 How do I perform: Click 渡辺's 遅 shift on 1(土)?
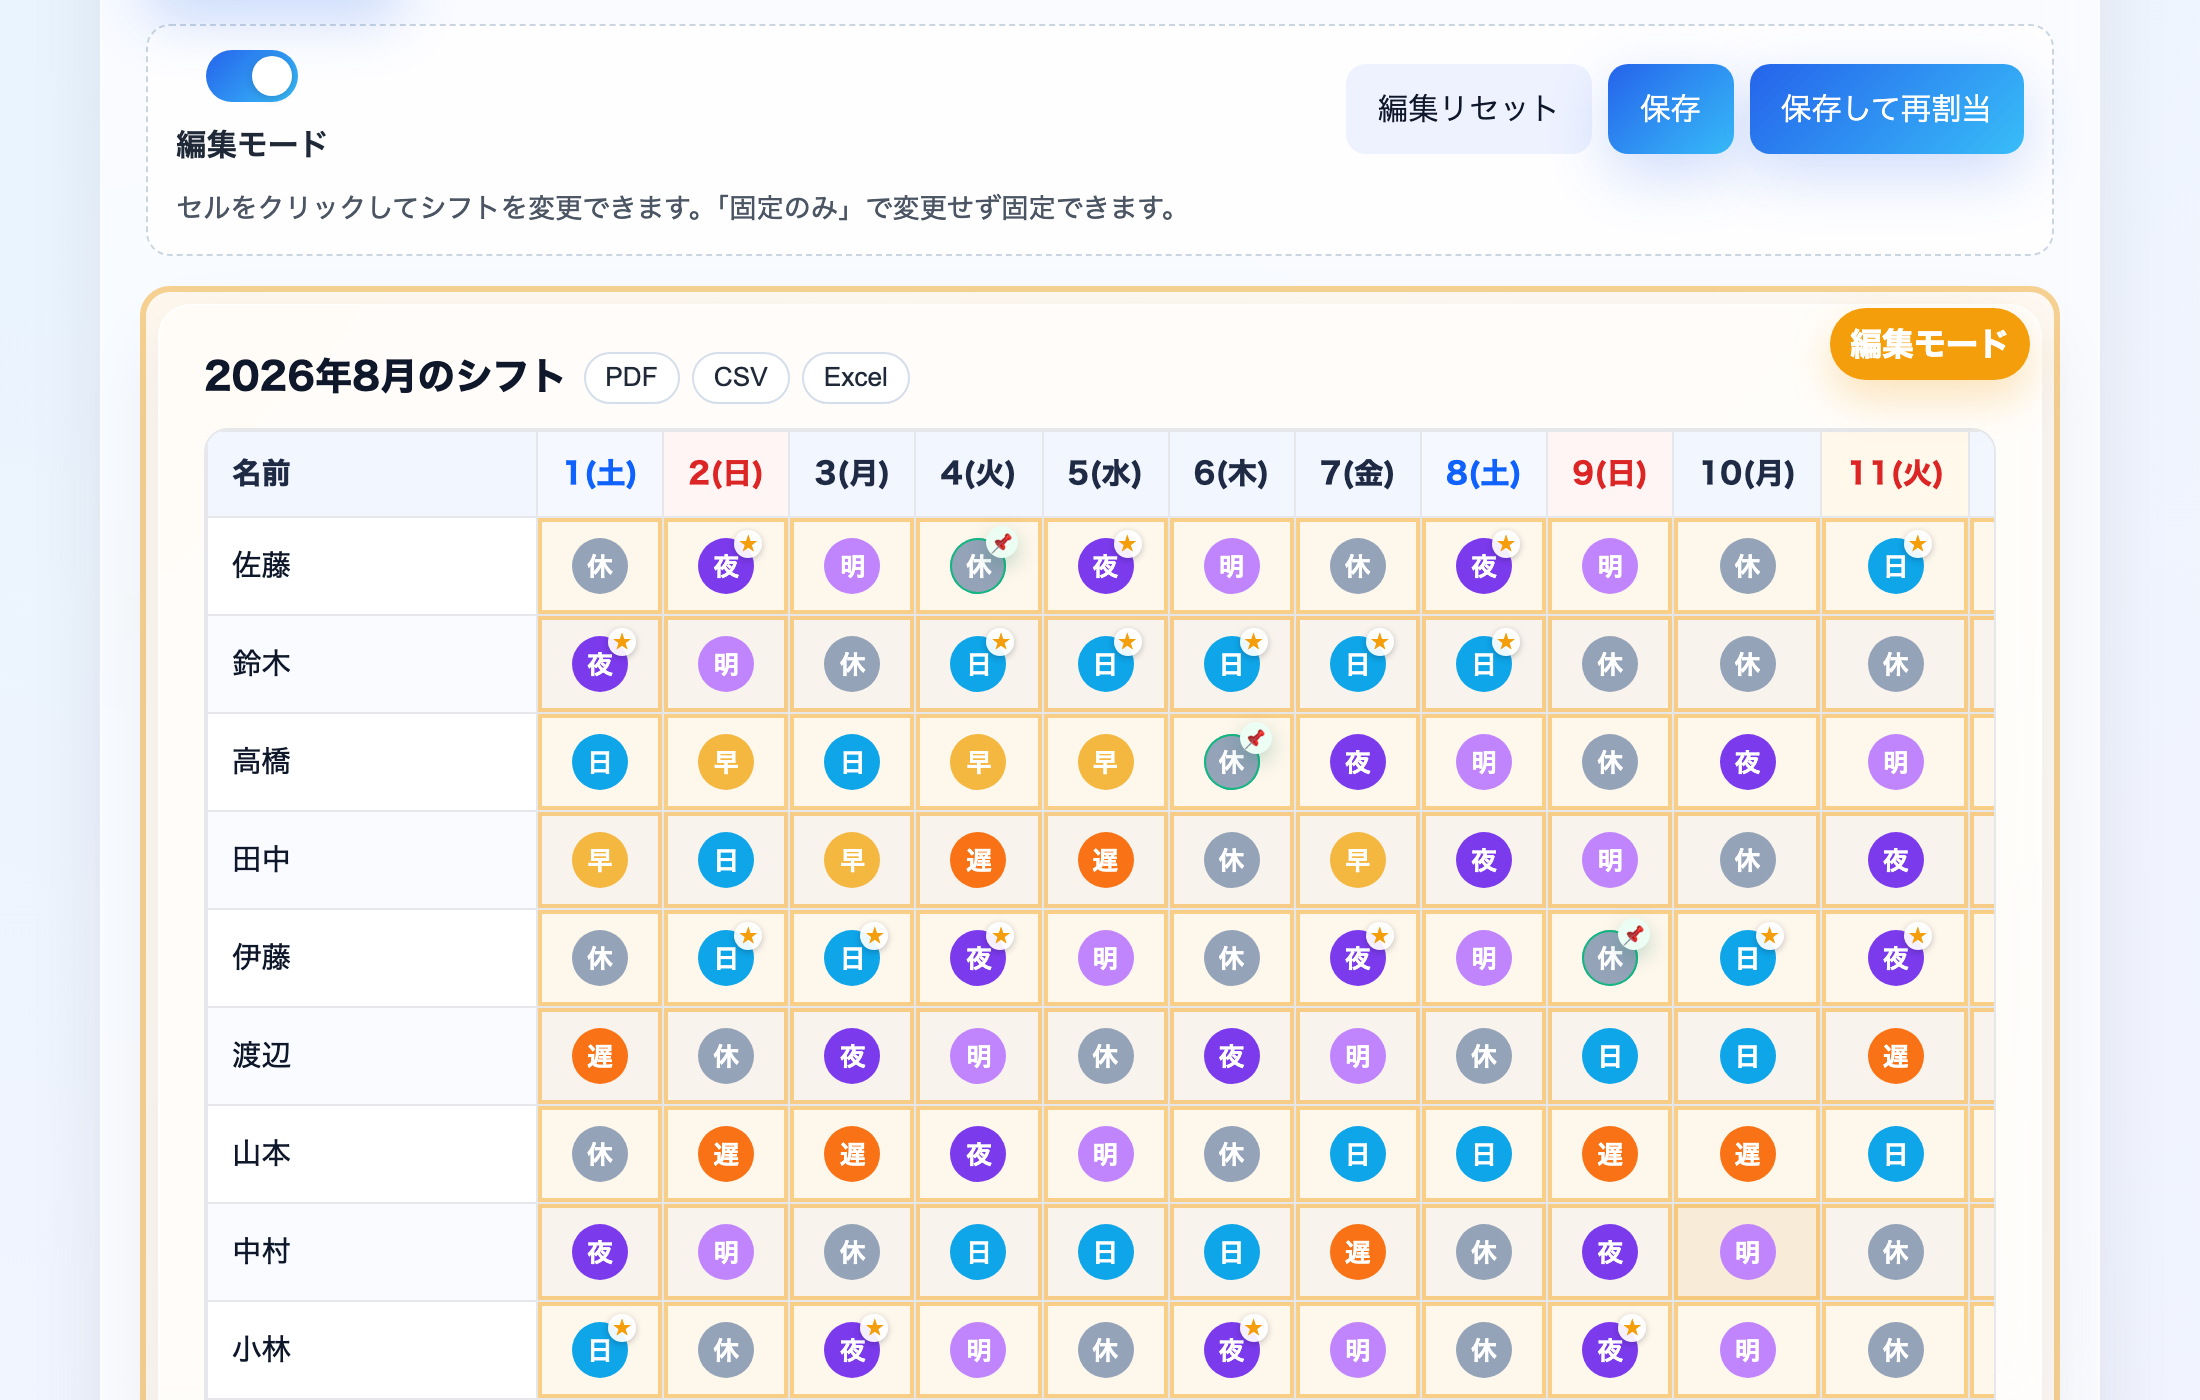(600, 1056)
